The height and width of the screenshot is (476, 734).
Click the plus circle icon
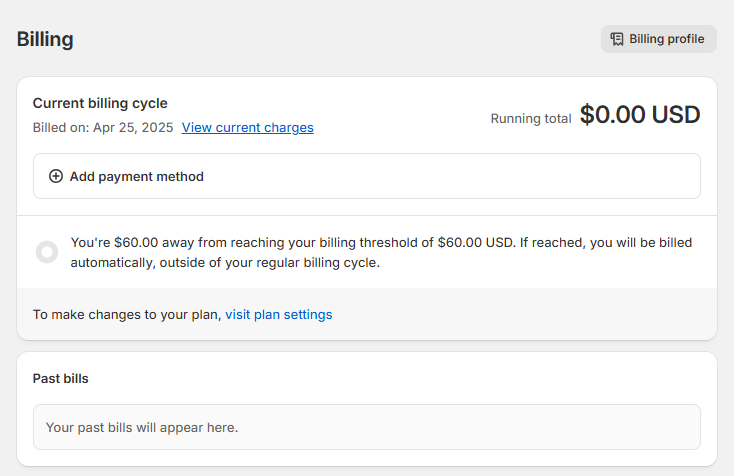point(56,177)
